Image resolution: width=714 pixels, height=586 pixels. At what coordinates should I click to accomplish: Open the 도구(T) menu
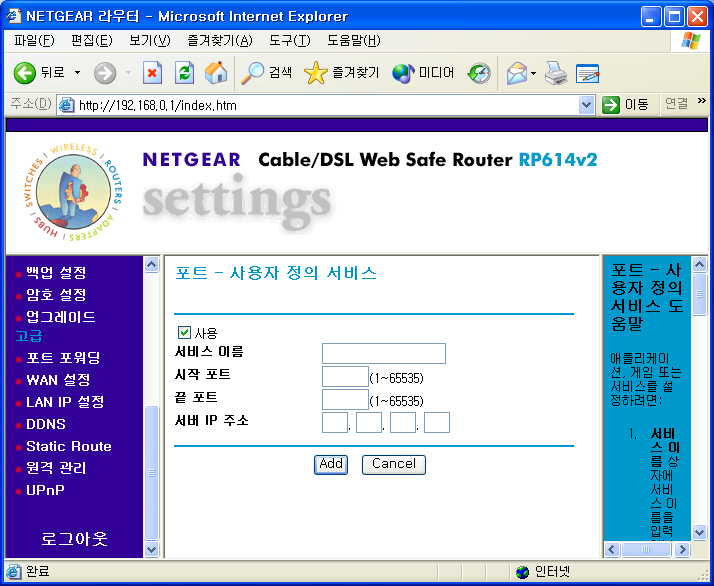click(289, 41)
